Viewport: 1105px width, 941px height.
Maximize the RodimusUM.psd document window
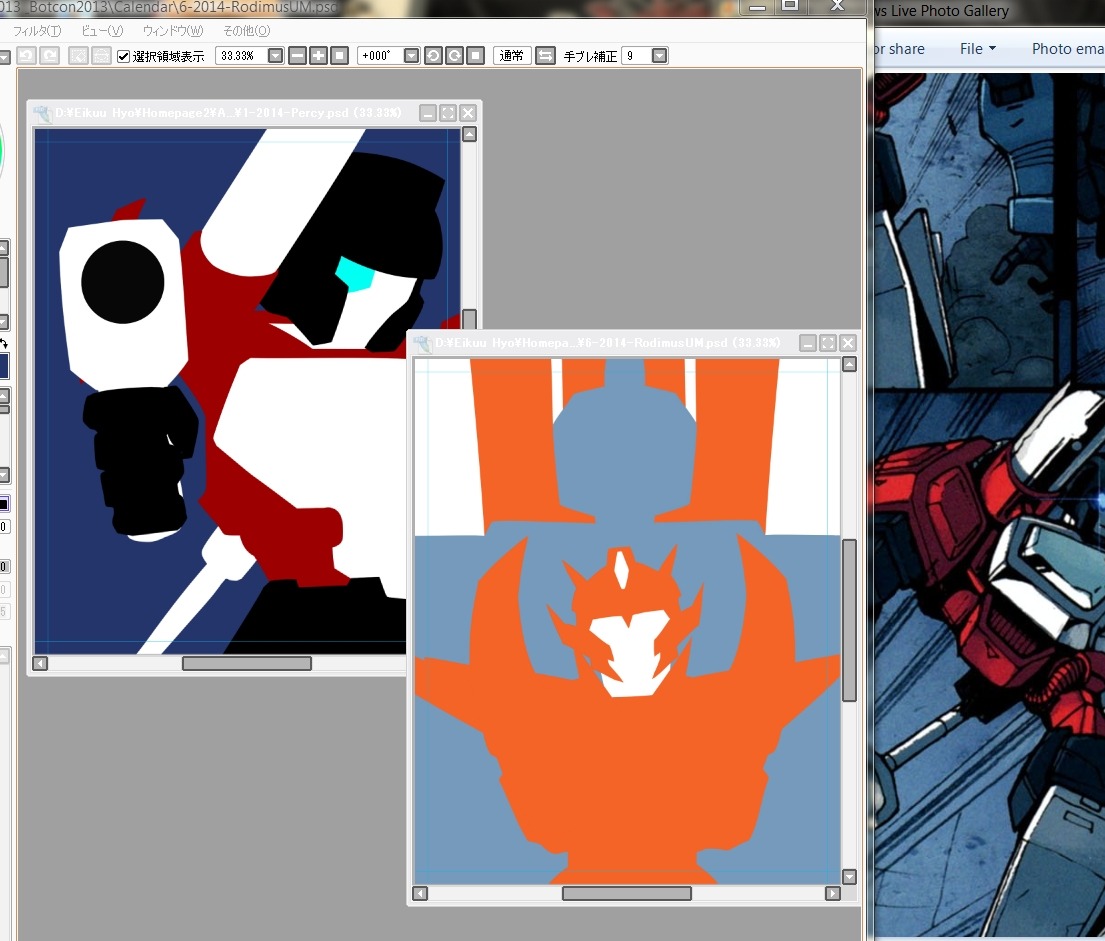[x=828, y=343]
